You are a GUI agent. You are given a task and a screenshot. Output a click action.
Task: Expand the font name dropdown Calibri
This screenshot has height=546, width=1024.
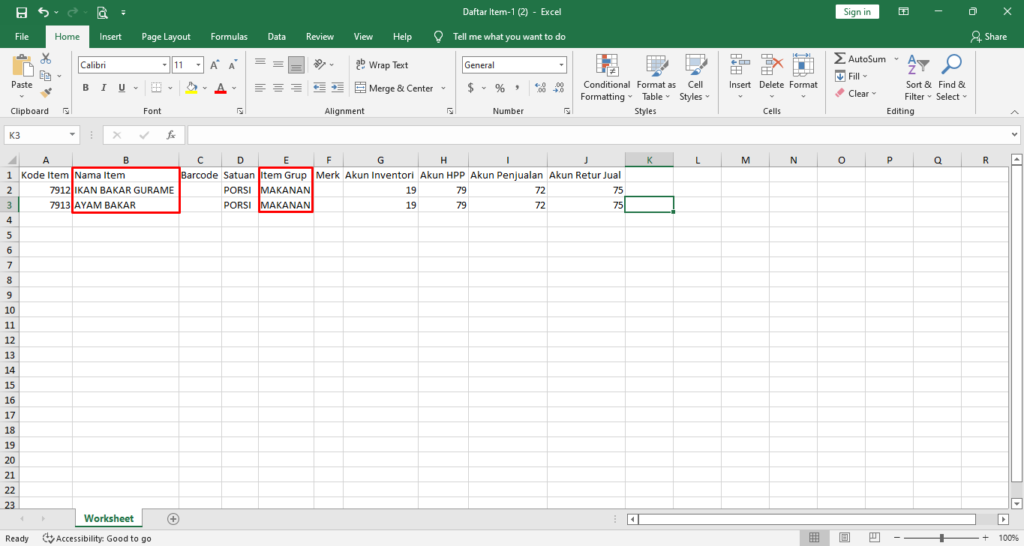click(x=164, y=65)
